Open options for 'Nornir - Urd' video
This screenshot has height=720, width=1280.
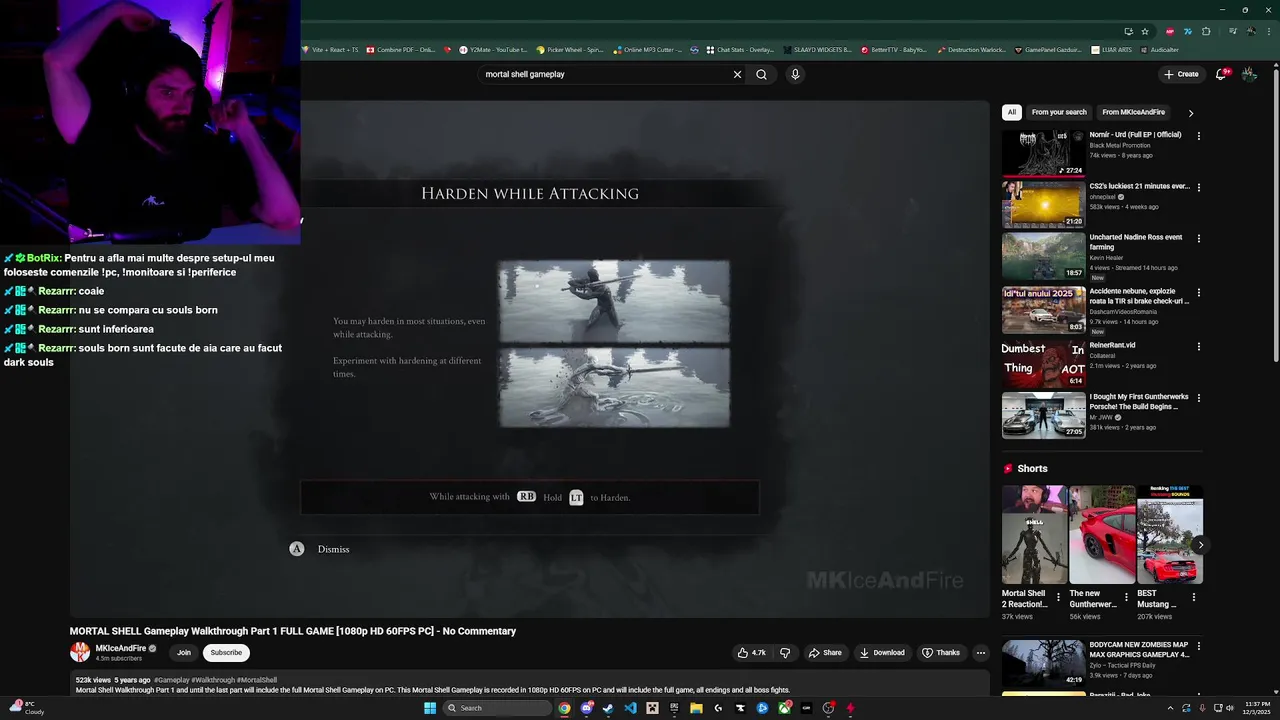coord(1198,136)
